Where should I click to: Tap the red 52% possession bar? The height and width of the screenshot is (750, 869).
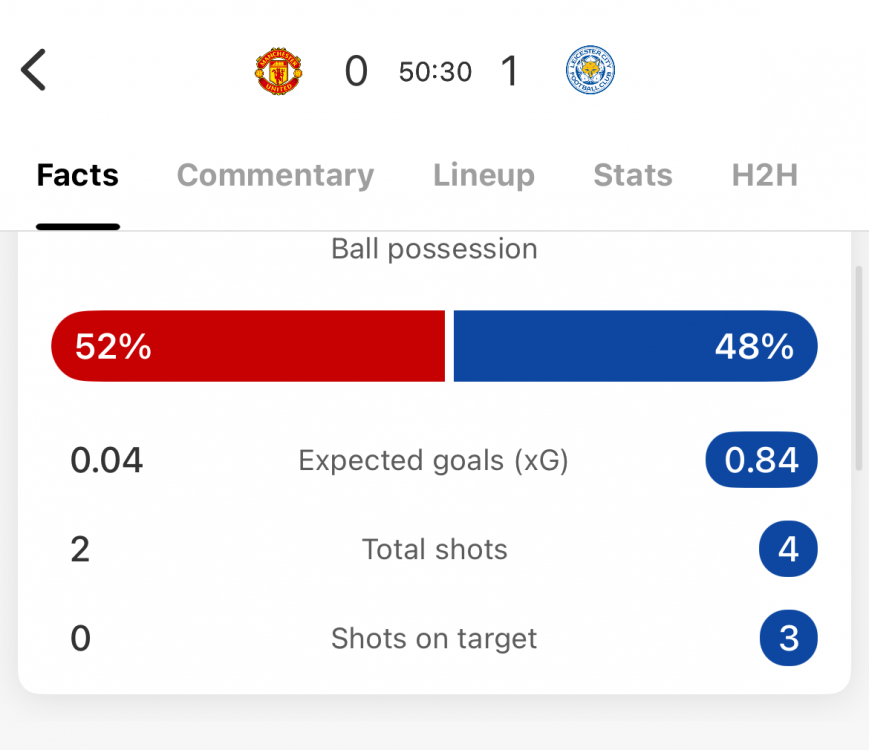pyautogui.click(x=248, y=346)
